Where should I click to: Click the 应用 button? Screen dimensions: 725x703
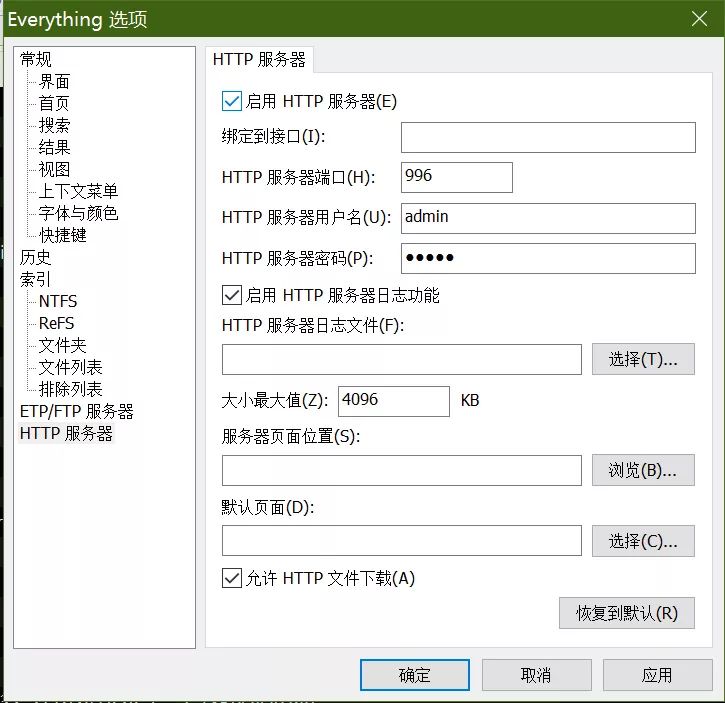pos(657,675)
